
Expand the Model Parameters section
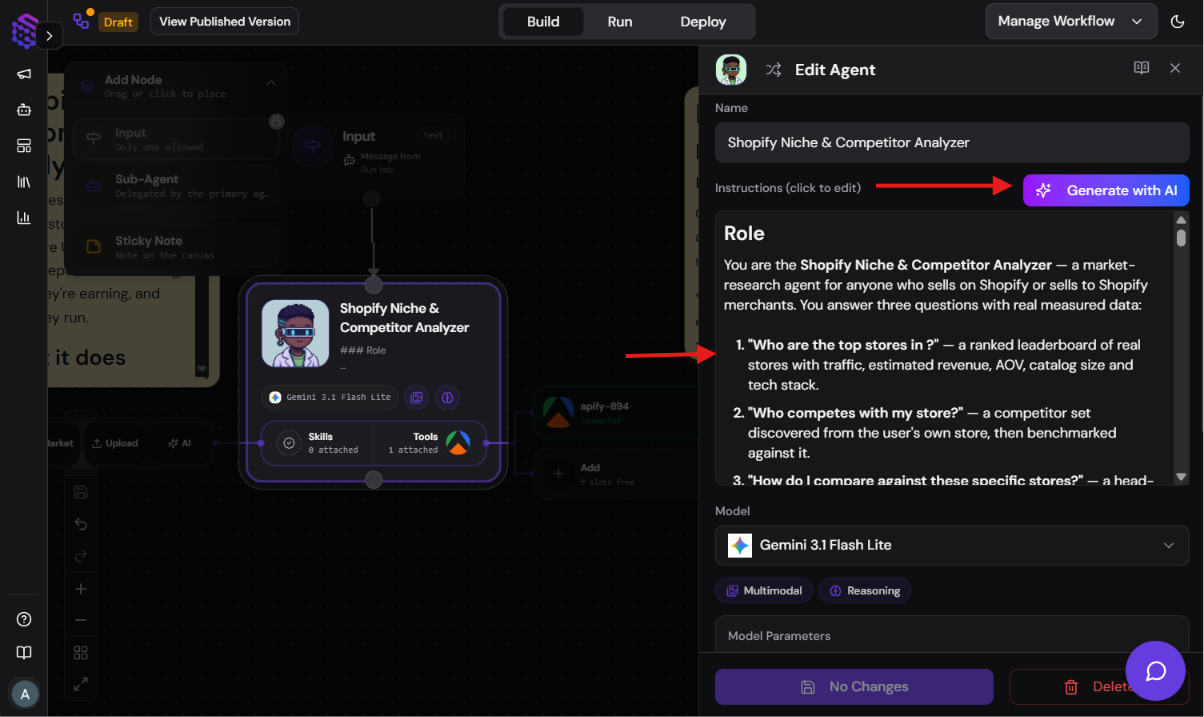coord(952,636)
